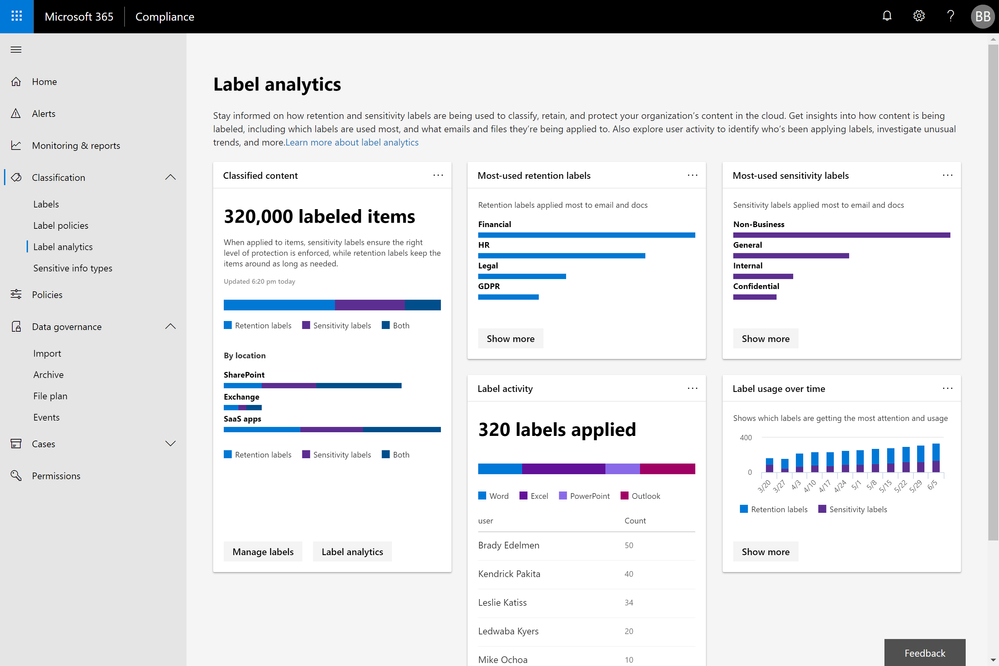This screenshot has width=999, height=666.
Task: Open the Import page
Action: point(47,353)
